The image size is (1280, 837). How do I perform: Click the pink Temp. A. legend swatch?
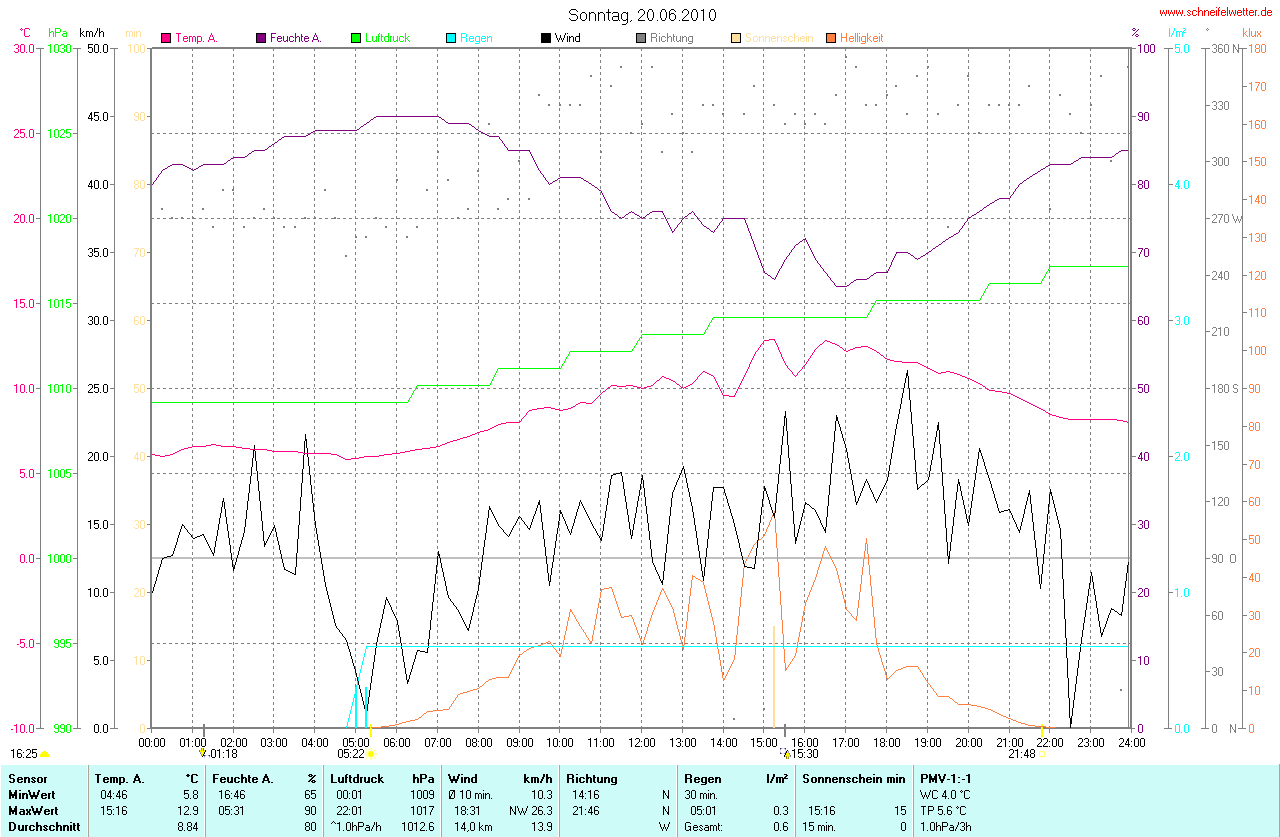[x=166, y=38]
